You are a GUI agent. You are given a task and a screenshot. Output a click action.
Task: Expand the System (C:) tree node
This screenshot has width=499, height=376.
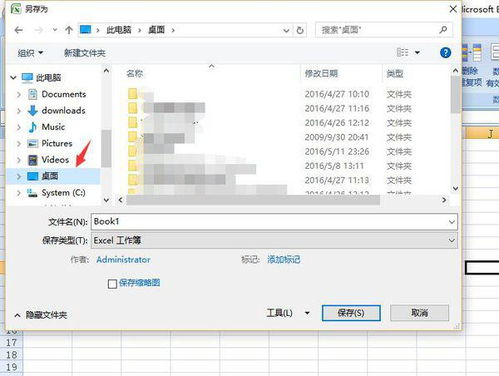point(19,193)
